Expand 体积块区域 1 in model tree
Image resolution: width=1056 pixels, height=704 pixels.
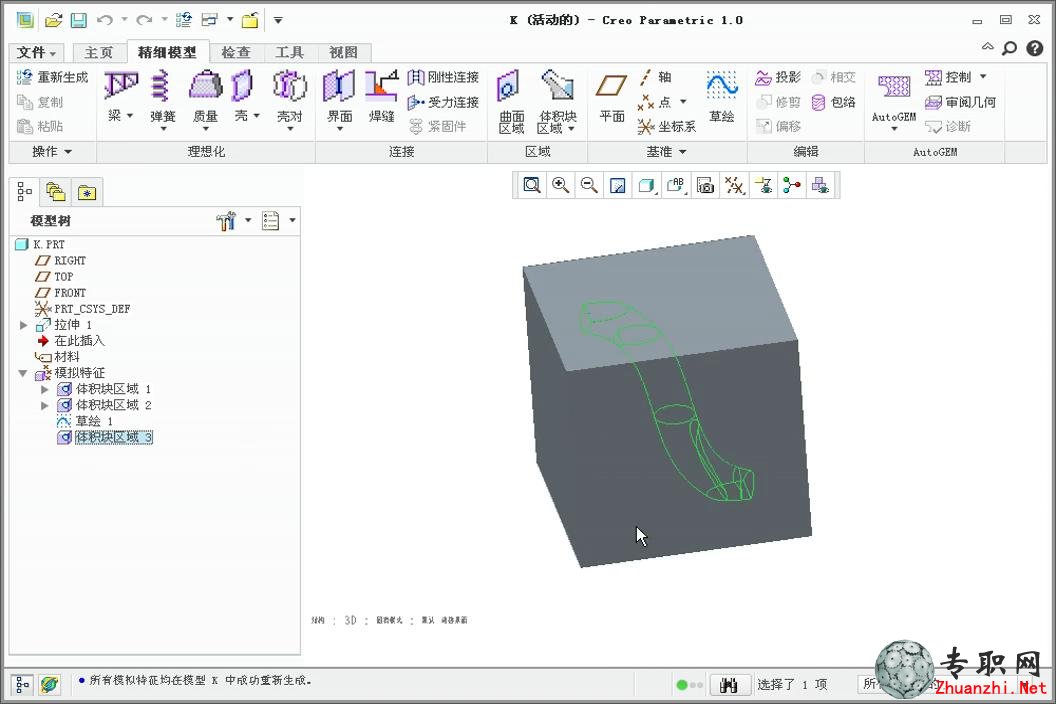click(44, 389)
